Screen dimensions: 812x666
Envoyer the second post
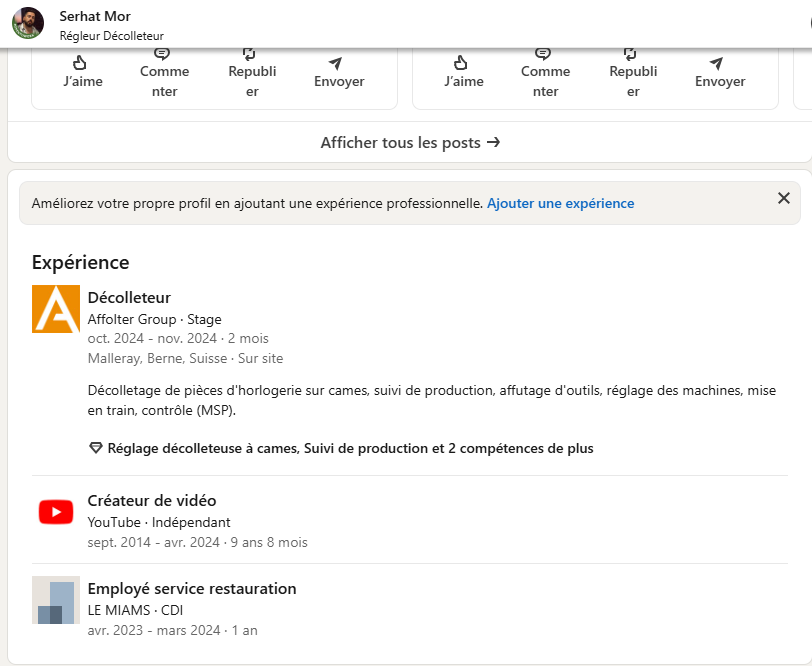[x=720, y=73]
